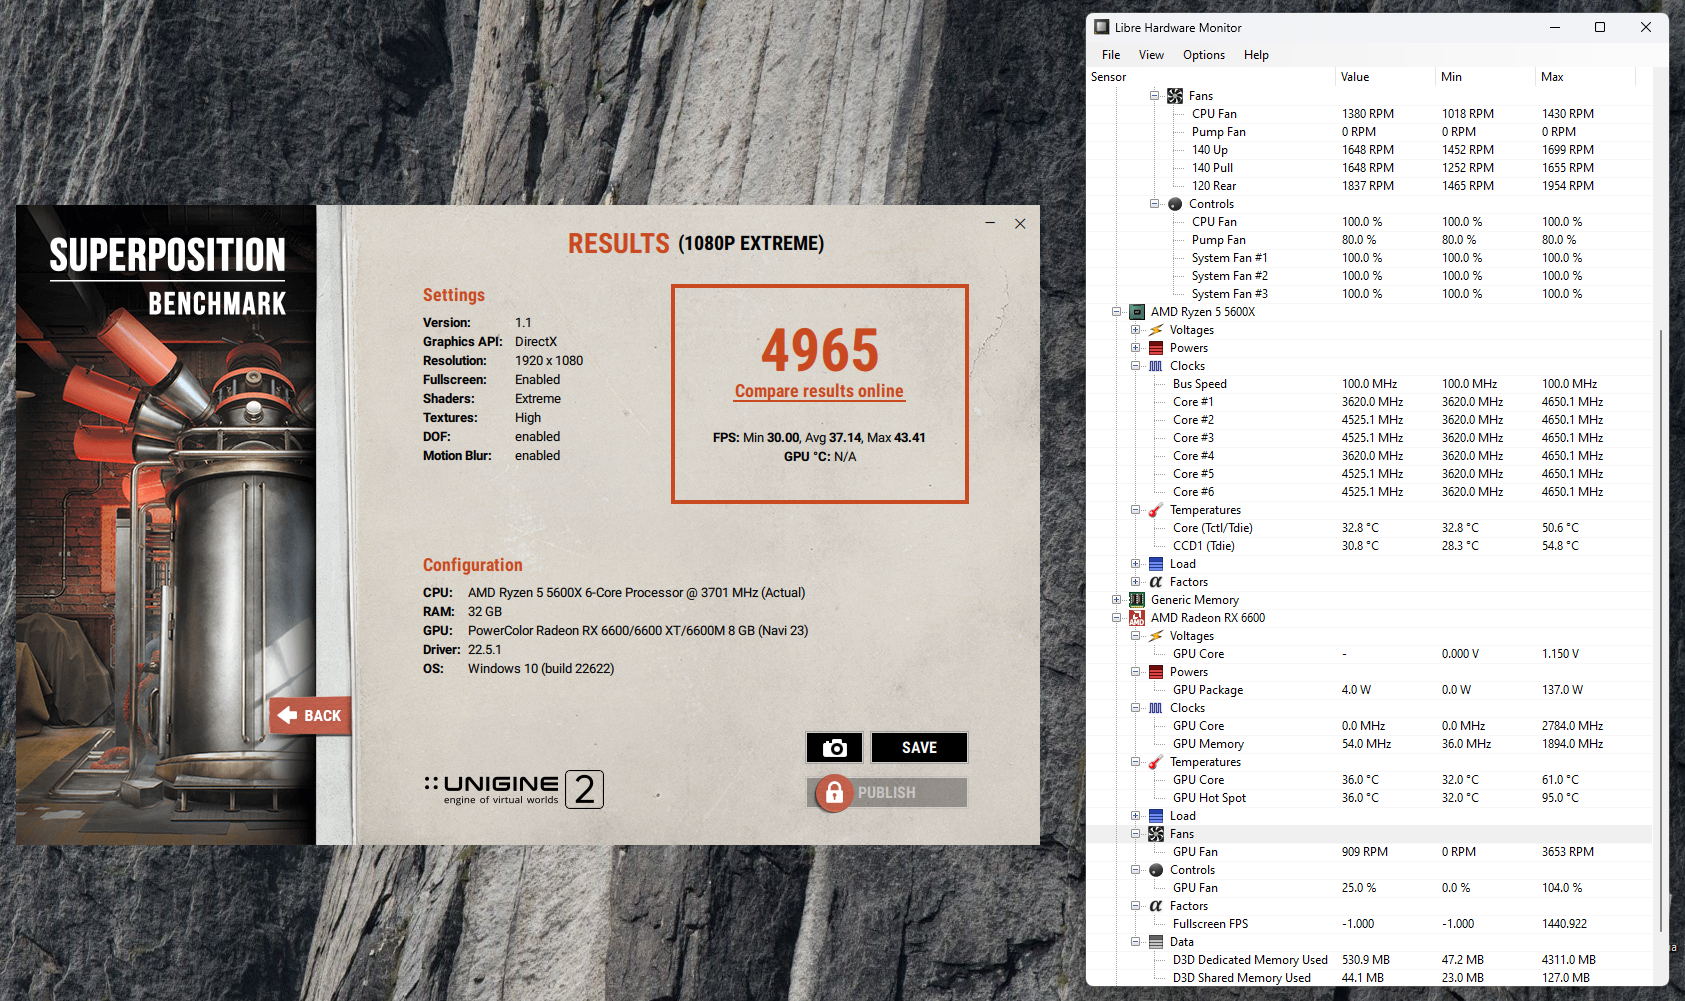Close the Superposition results window
Image resolution: width=1685 pixels, height=1001 pixels.
coord(1020,223)
